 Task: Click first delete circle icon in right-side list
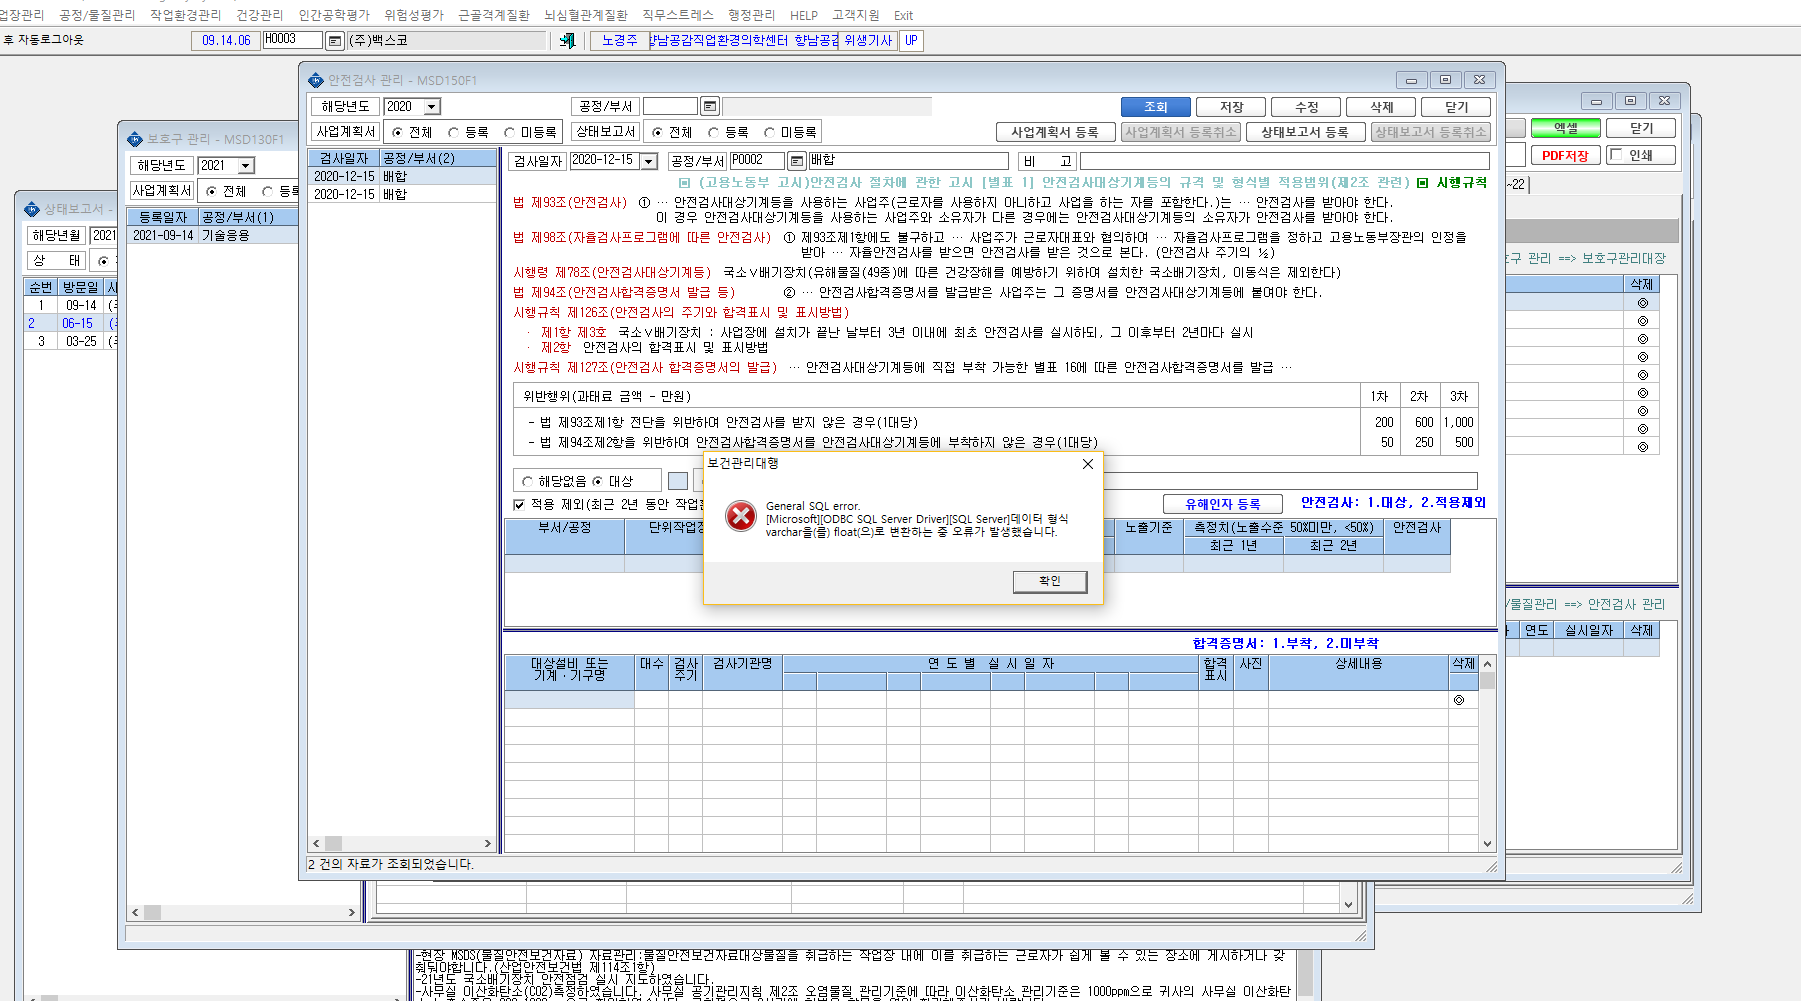1642,303
